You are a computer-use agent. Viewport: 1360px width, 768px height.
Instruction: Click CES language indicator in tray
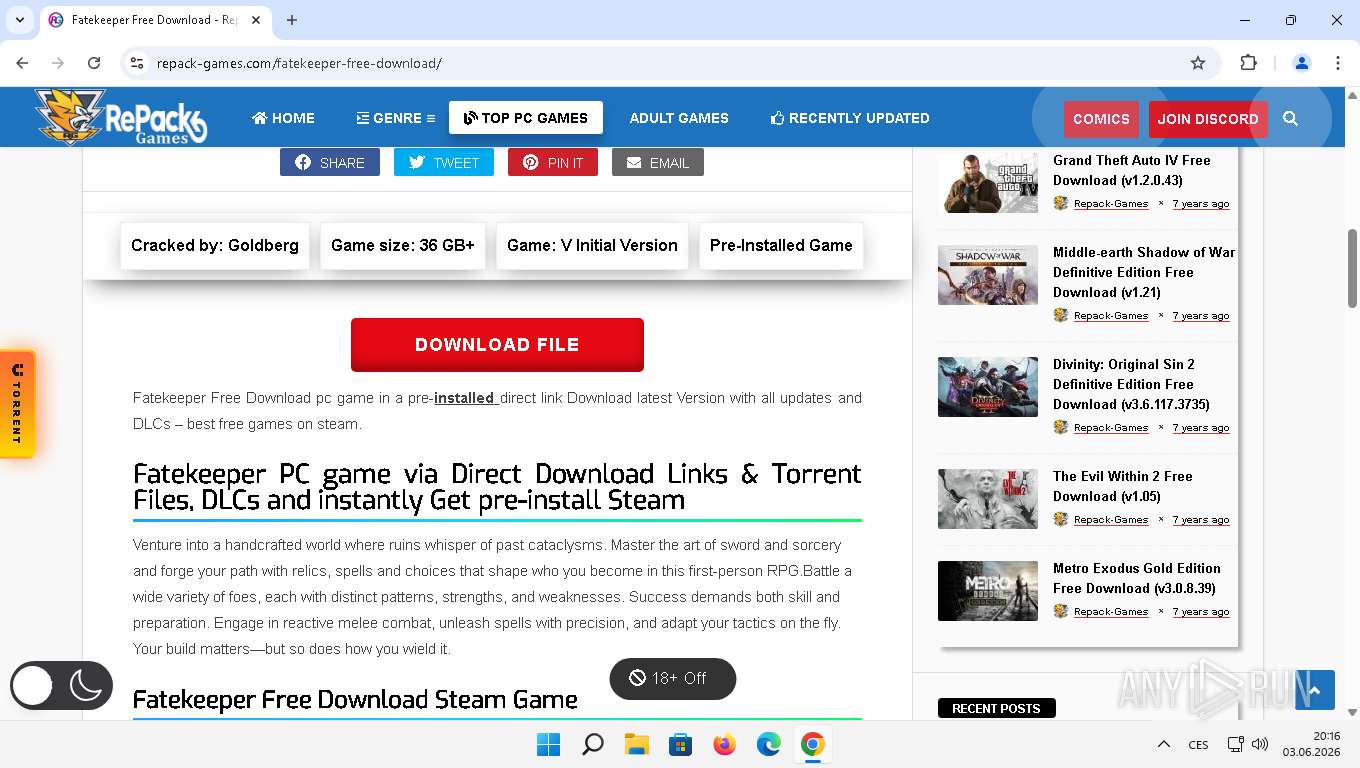tap(1198, 744)
